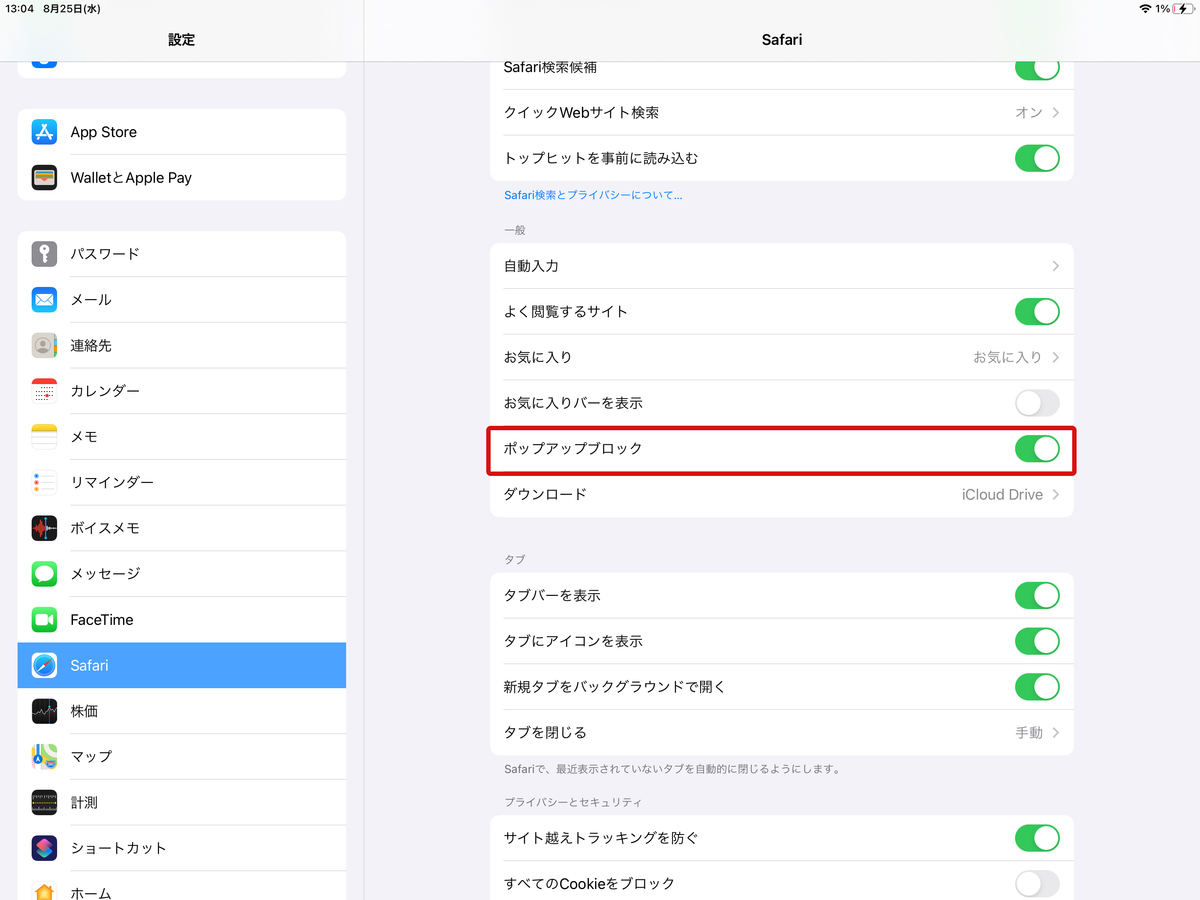The height and width of the screenshot is (900, 1200).
Task: Tap the ボイスメモ voice memo icon
Action: coord(44,528)
